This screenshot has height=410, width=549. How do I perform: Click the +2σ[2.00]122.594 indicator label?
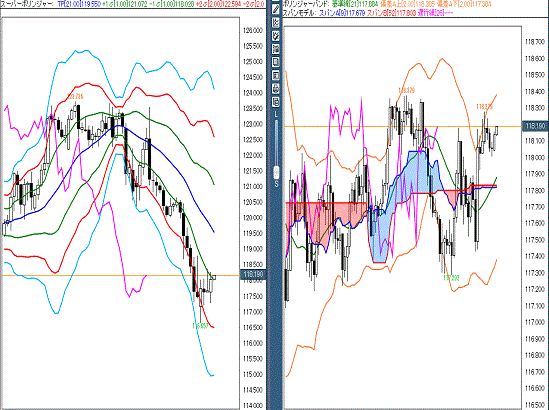click(218, 4)
